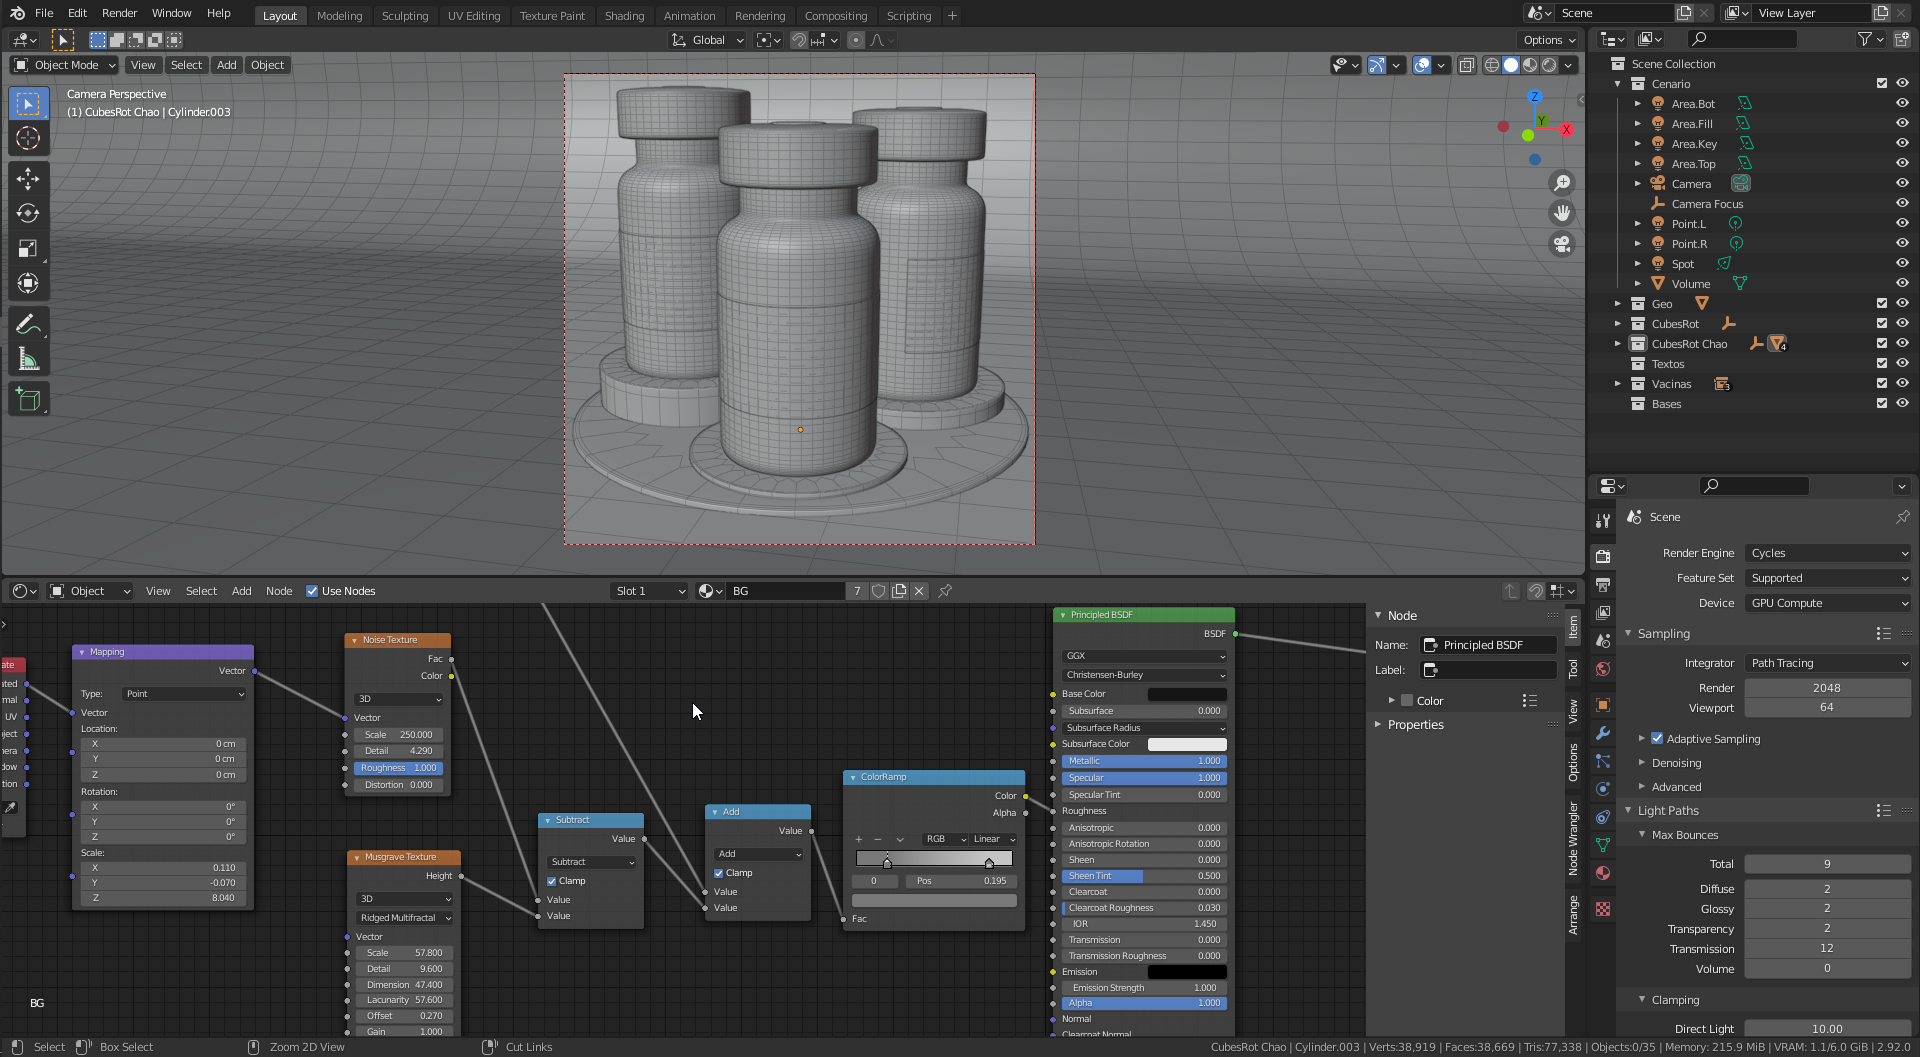Screen dimensions: 1920x1057
Task: Select the Rotate tool
Action: point(28,214)
